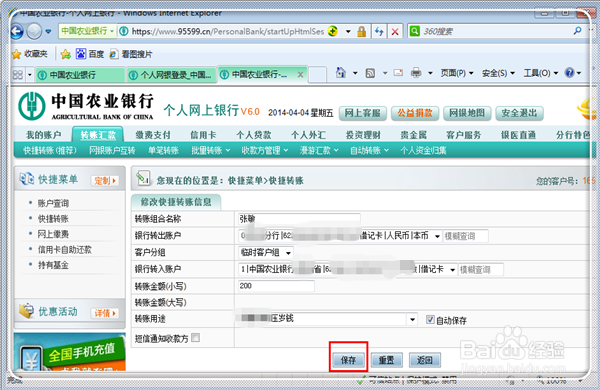Click the 保存 button
Viewport: 600px width, 390px height.
click(348, 360)
